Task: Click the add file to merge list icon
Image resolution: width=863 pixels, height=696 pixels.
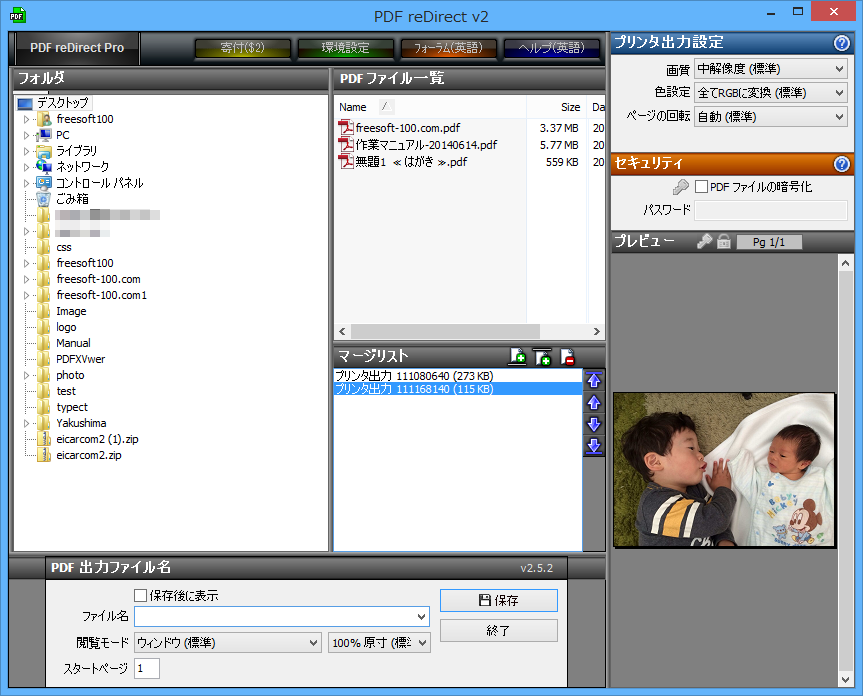Action: click(x=517, y=356)
